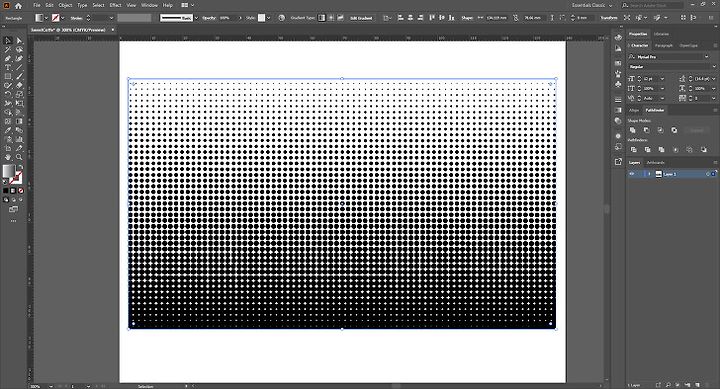The height and width of the screenshot is (389, 720).
Task: Open fill swatch dropdown in control bar
Action: (47, 18)
